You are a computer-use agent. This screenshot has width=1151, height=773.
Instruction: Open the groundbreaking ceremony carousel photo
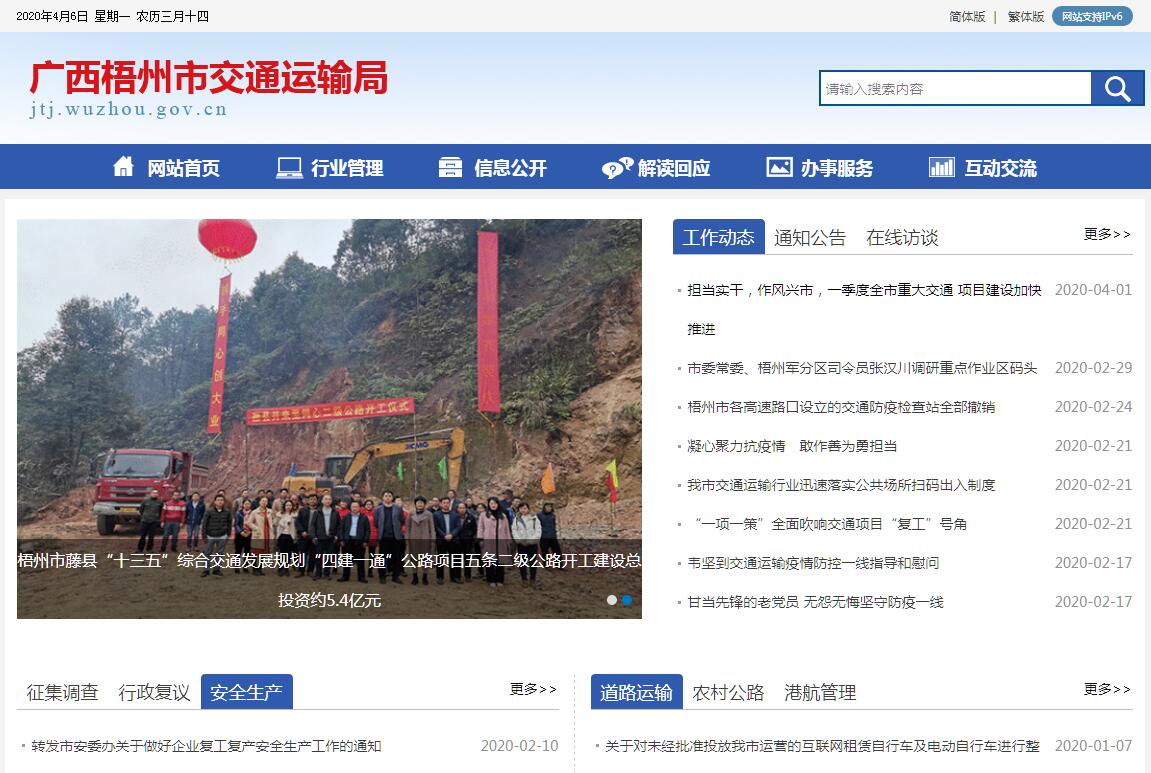(x=329, y=418)
